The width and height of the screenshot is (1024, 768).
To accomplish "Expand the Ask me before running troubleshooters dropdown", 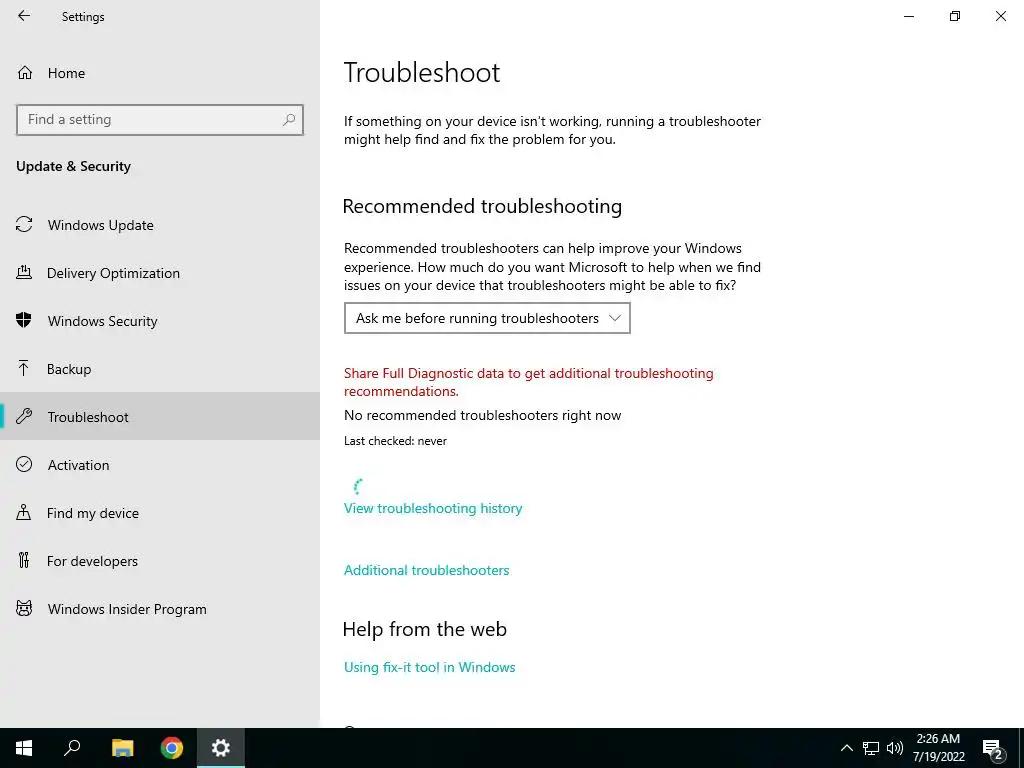I will click(x=487, y=318).
